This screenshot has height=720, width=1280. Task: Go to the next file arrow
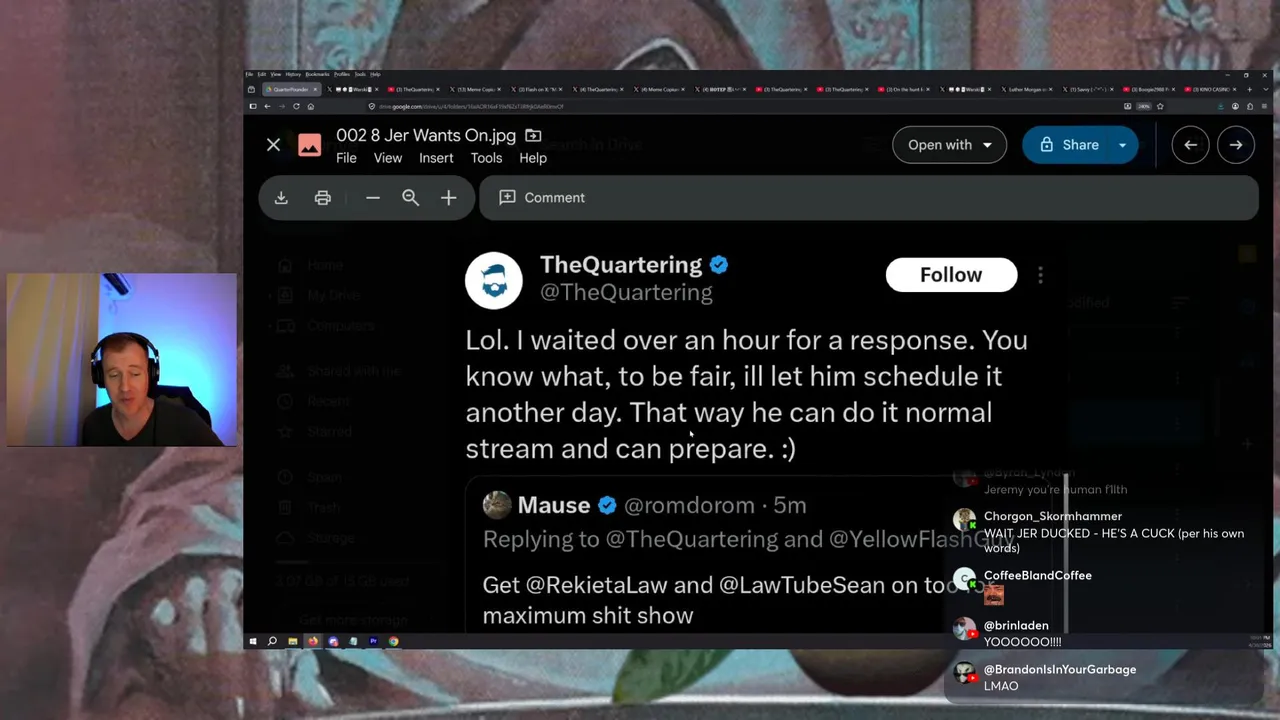pyautogui.click(x=1236, y=145)
